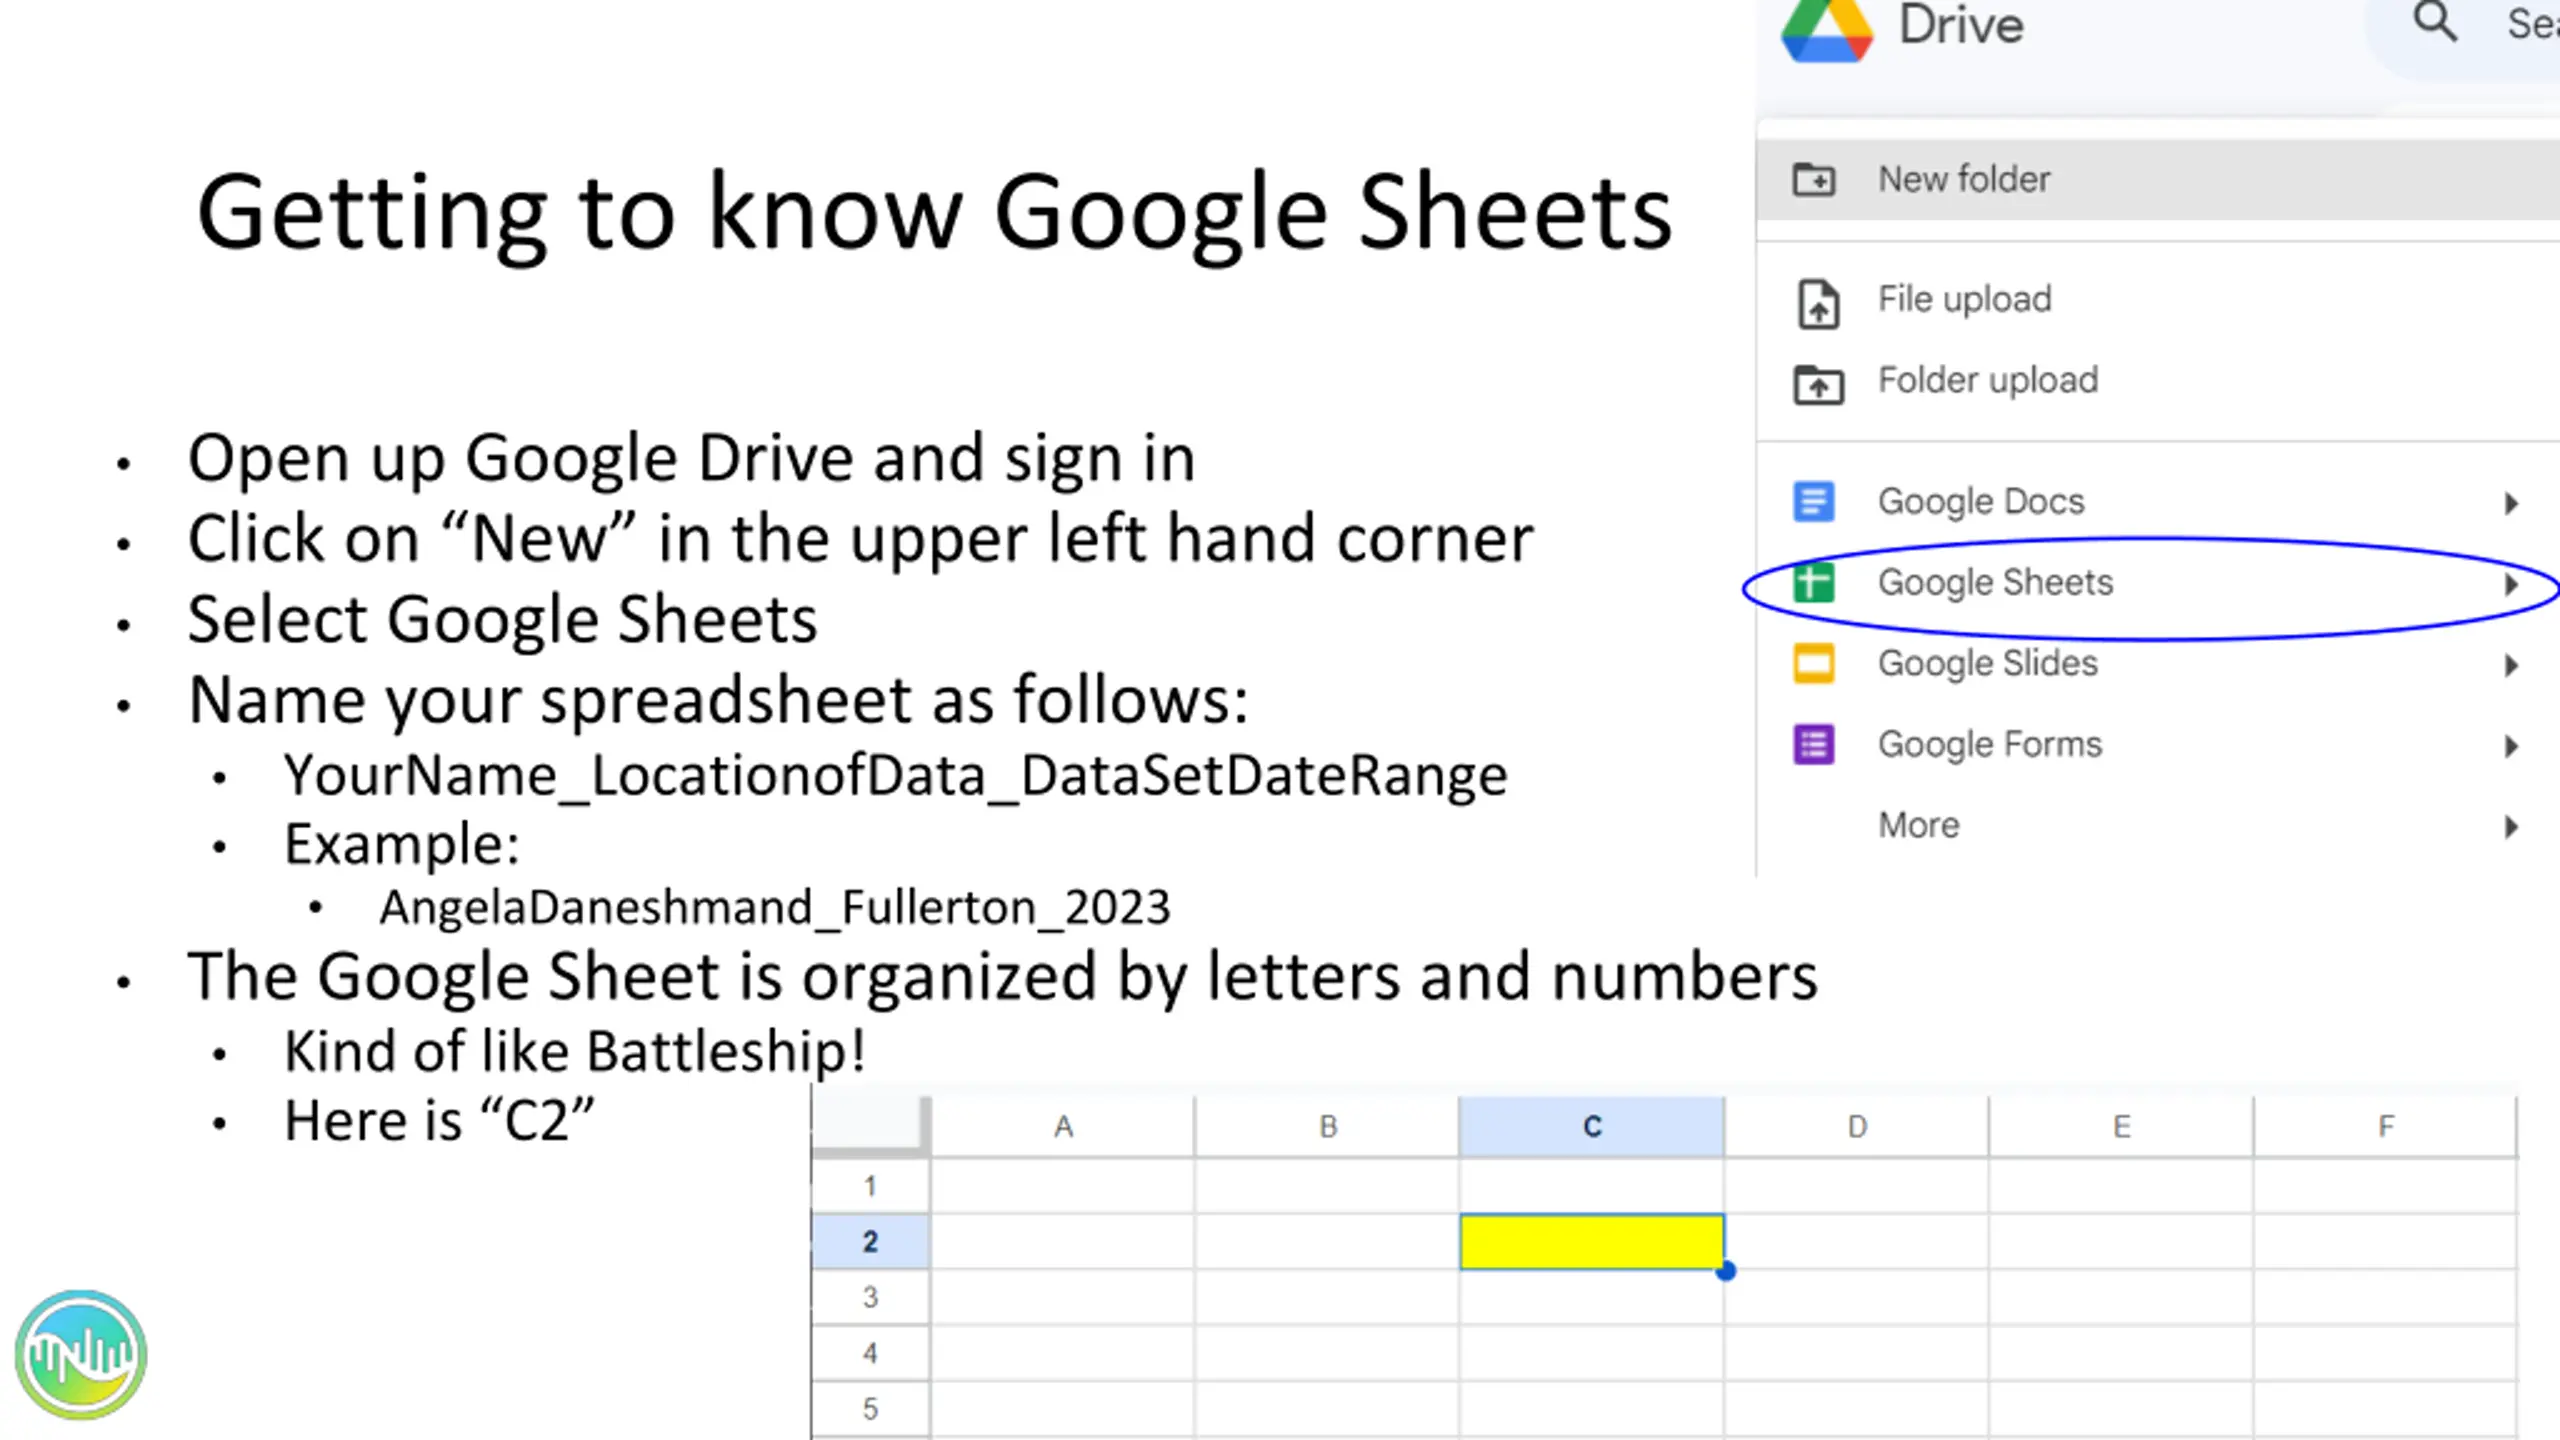
Task: Click the Folder upload icon
Action: (x=1818, y=384)
